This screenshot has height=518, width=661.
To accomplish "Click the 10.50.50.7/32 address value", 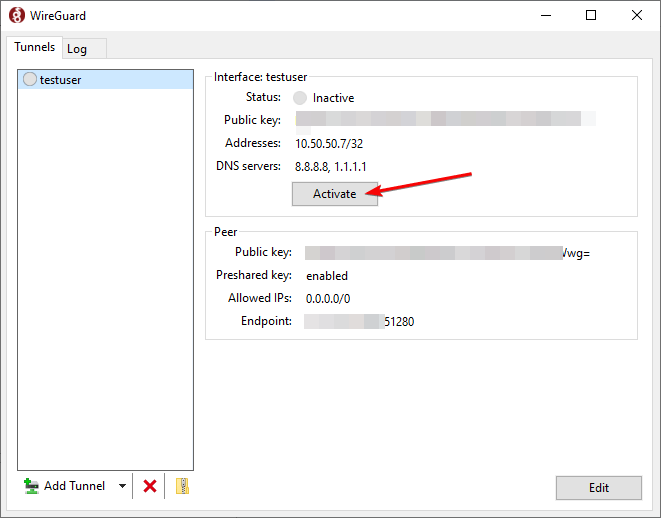I will tap(328, 143).
